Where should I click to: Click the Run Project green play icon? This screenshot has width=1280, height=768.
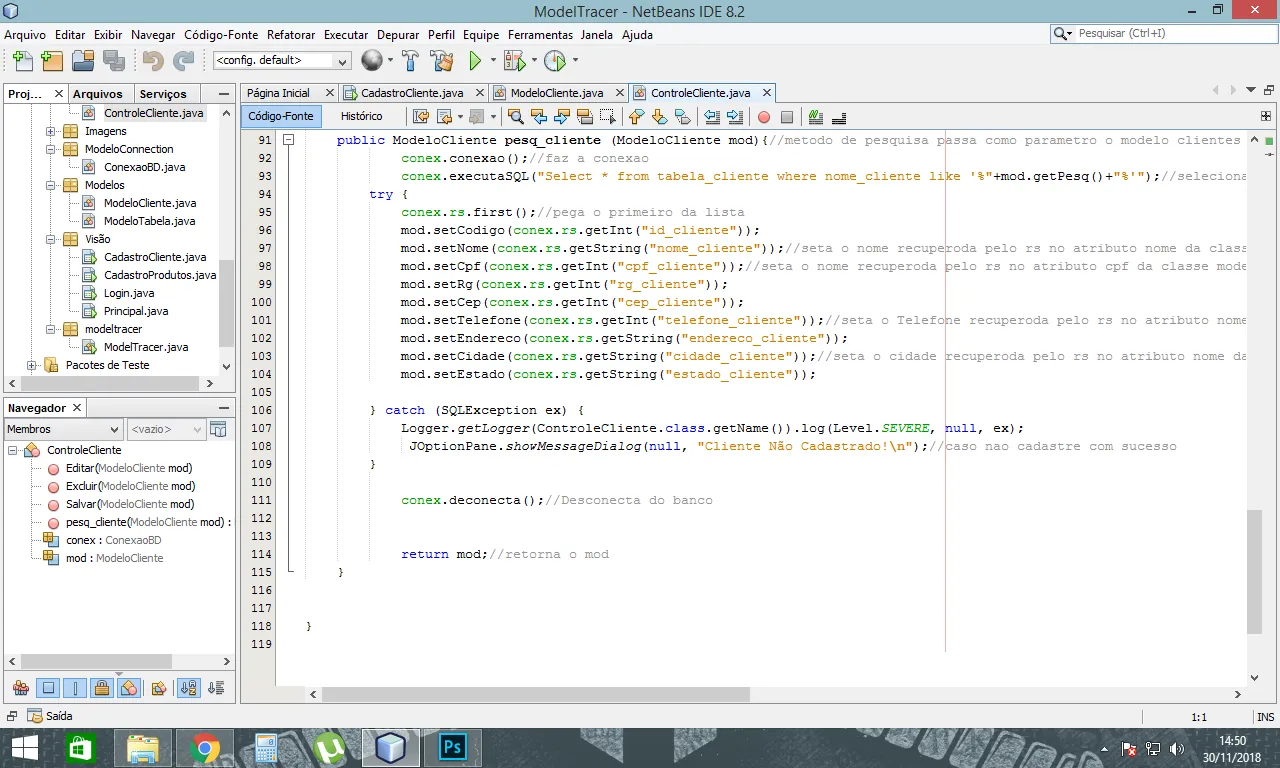click(476, 61)
